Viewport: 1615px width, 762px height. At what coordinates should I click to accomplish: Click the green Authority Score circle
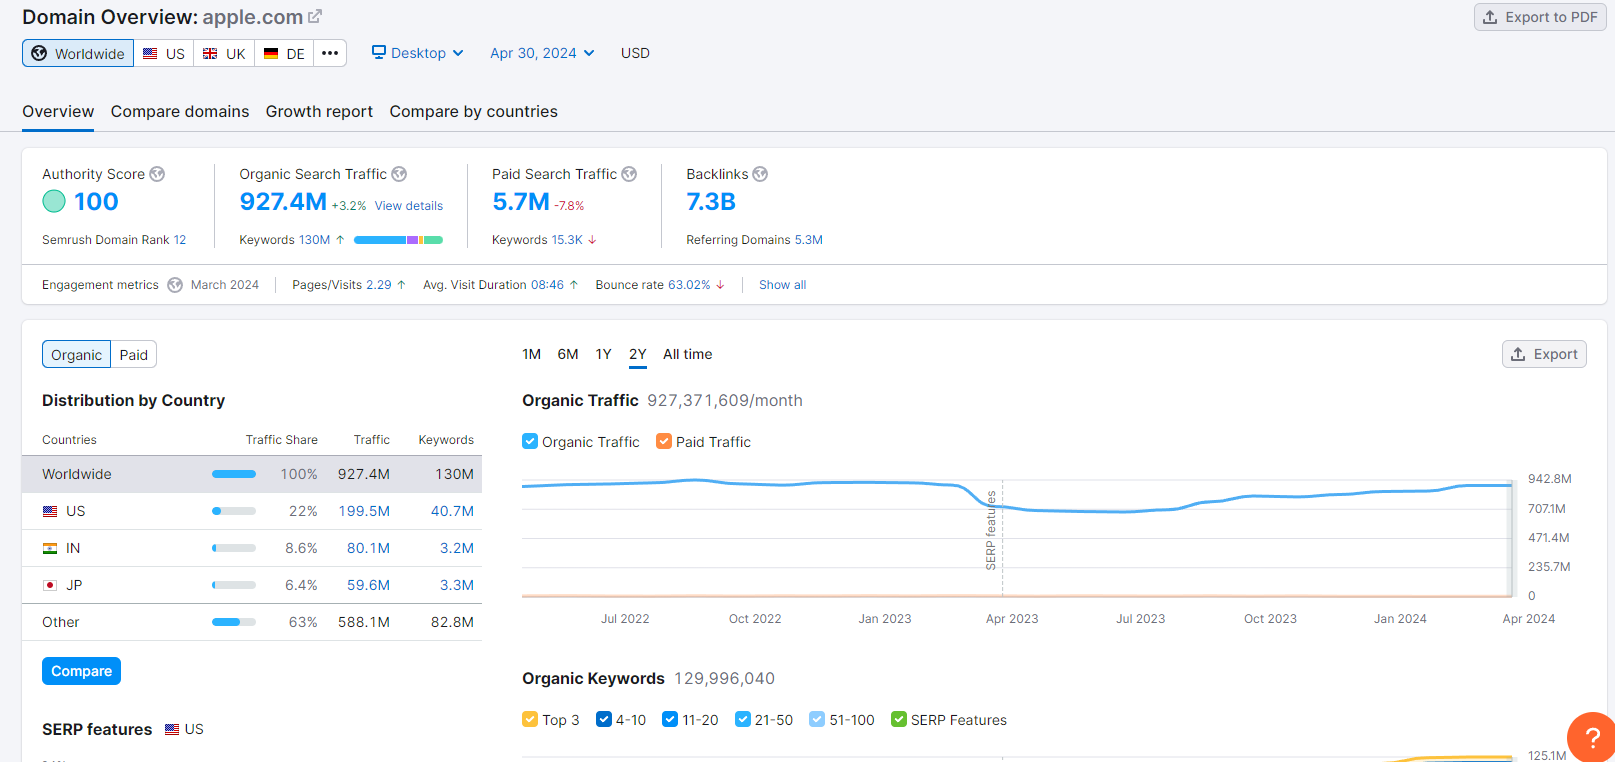pos(54,201)
